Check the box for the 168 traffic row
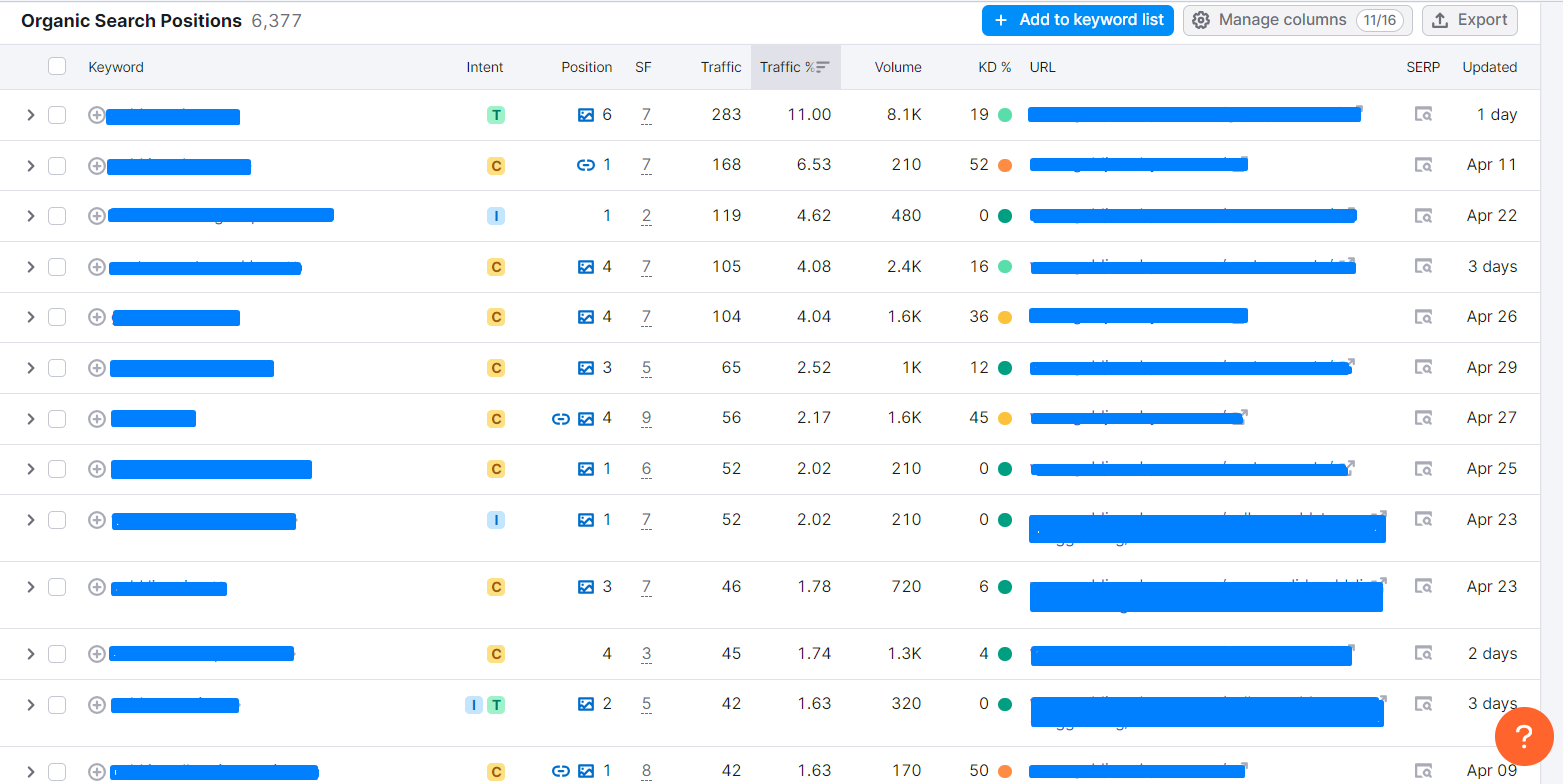1563x784 pixels. click(57, 166)
